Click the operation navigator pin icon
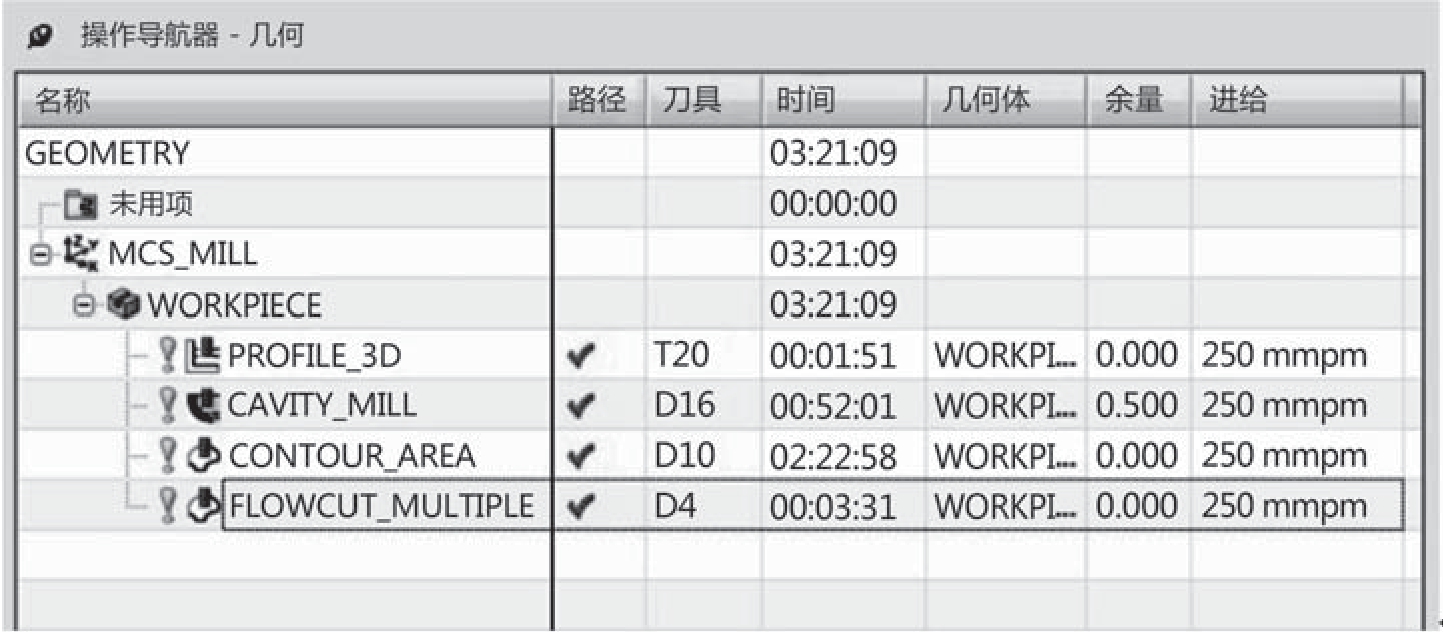 tap(41, 37)
